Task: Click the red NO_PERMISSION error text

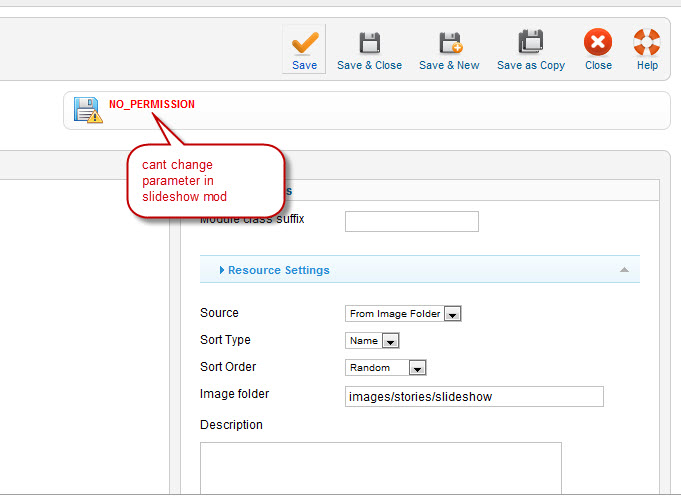Action: click(x=152, y=104)
